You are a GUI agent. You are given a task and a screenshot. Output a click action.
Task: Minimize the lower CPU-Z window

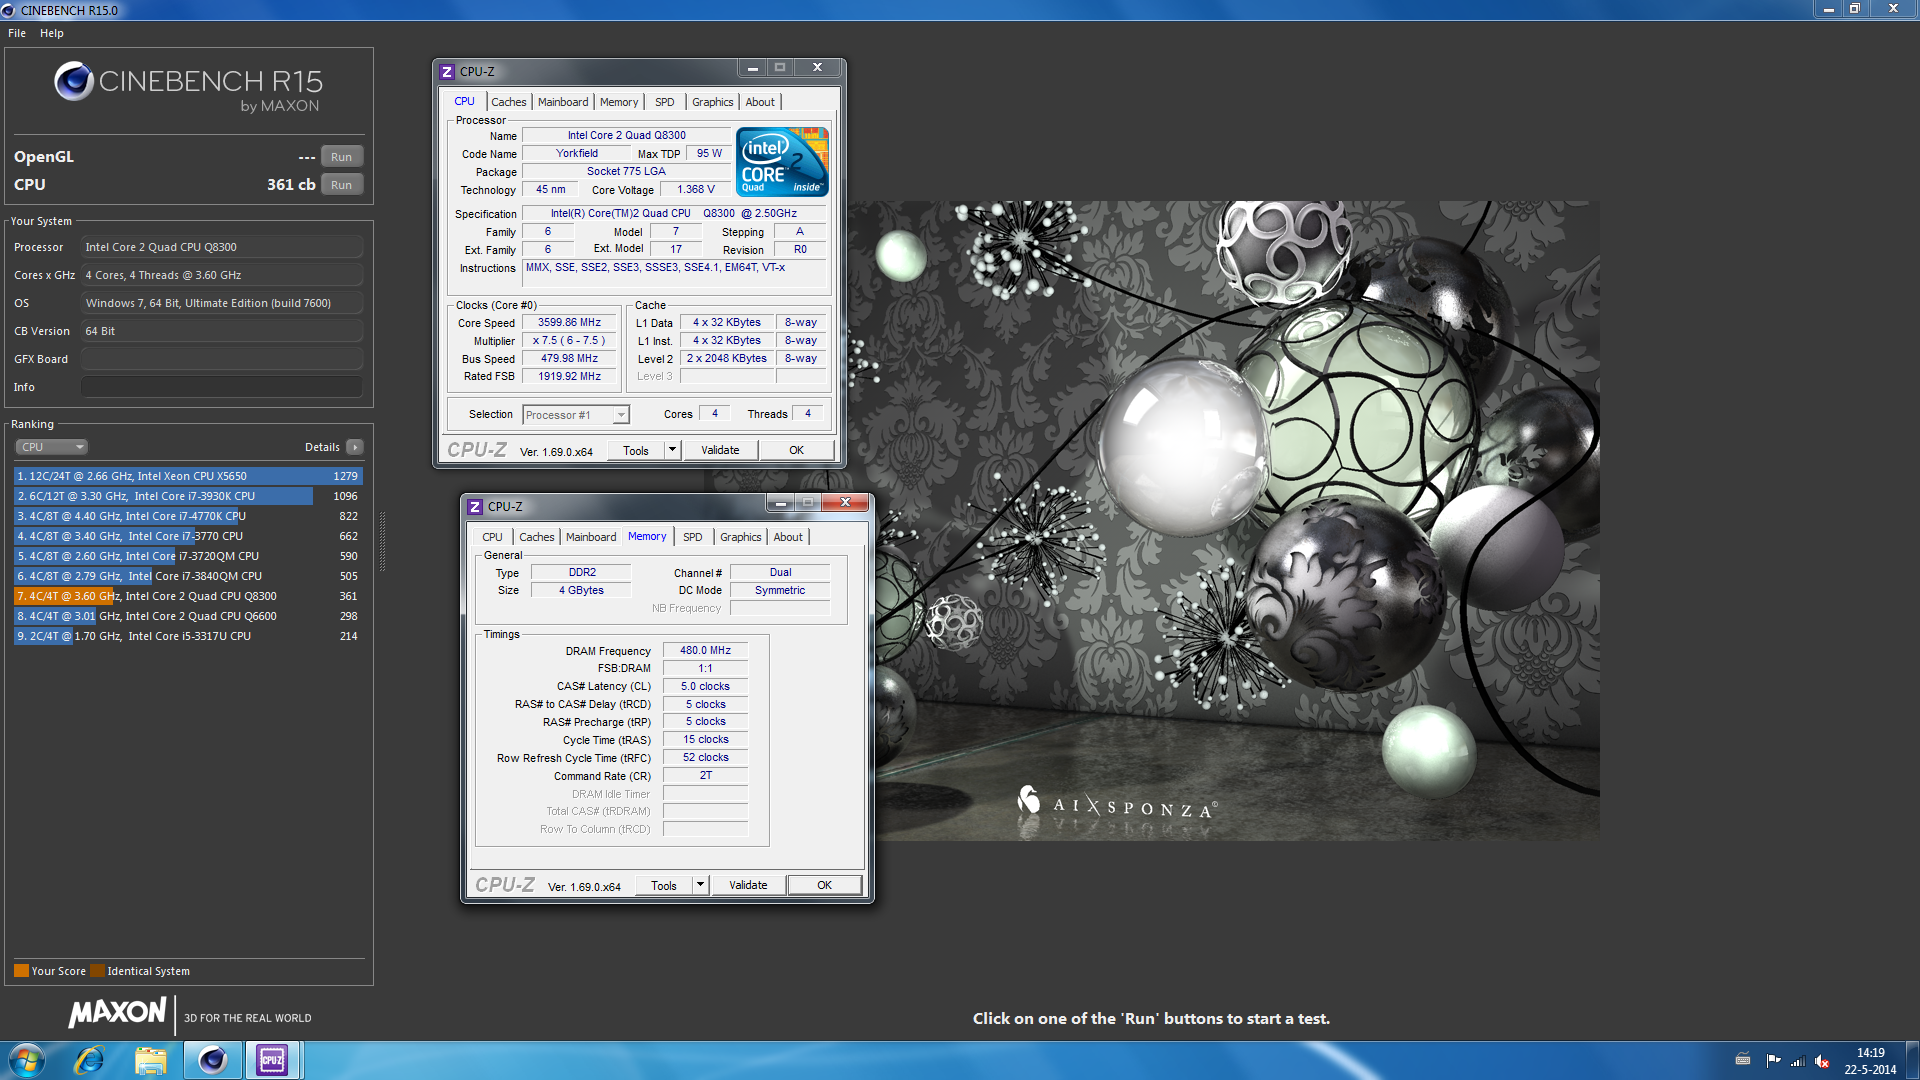[780, 503]
